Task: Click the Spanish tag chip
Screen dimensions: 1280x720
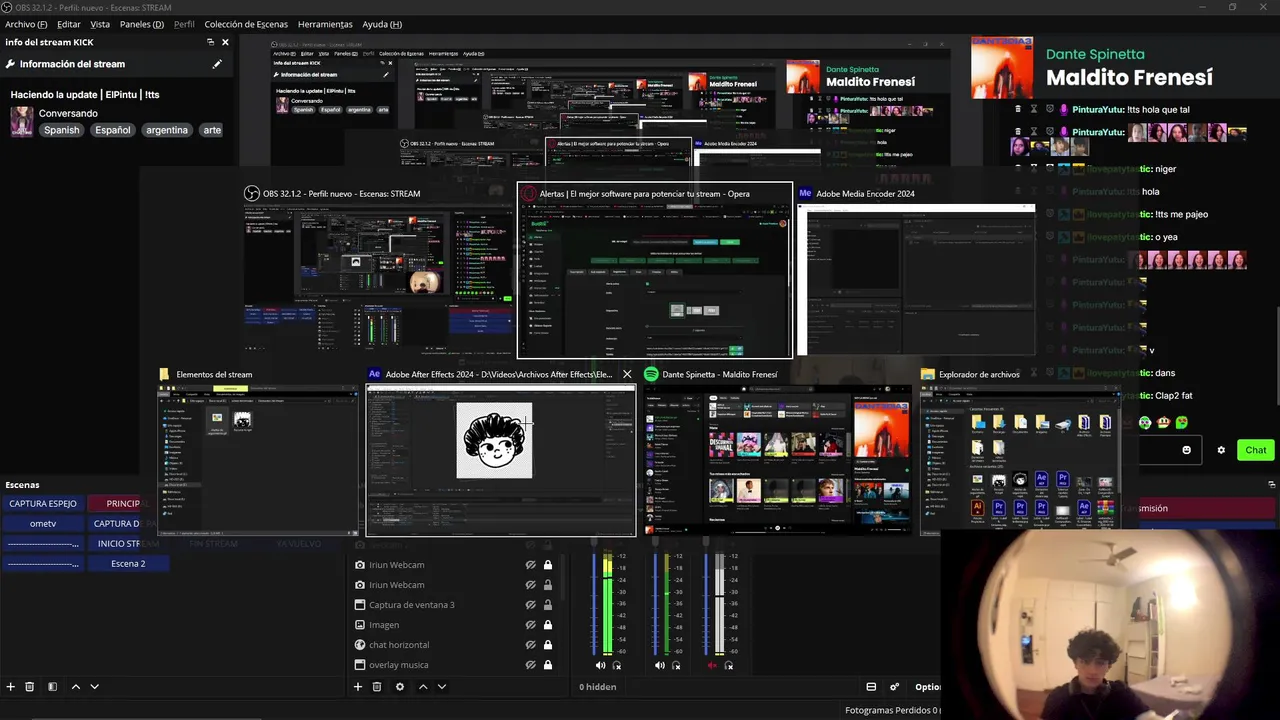Action: [x=61, y=130]
